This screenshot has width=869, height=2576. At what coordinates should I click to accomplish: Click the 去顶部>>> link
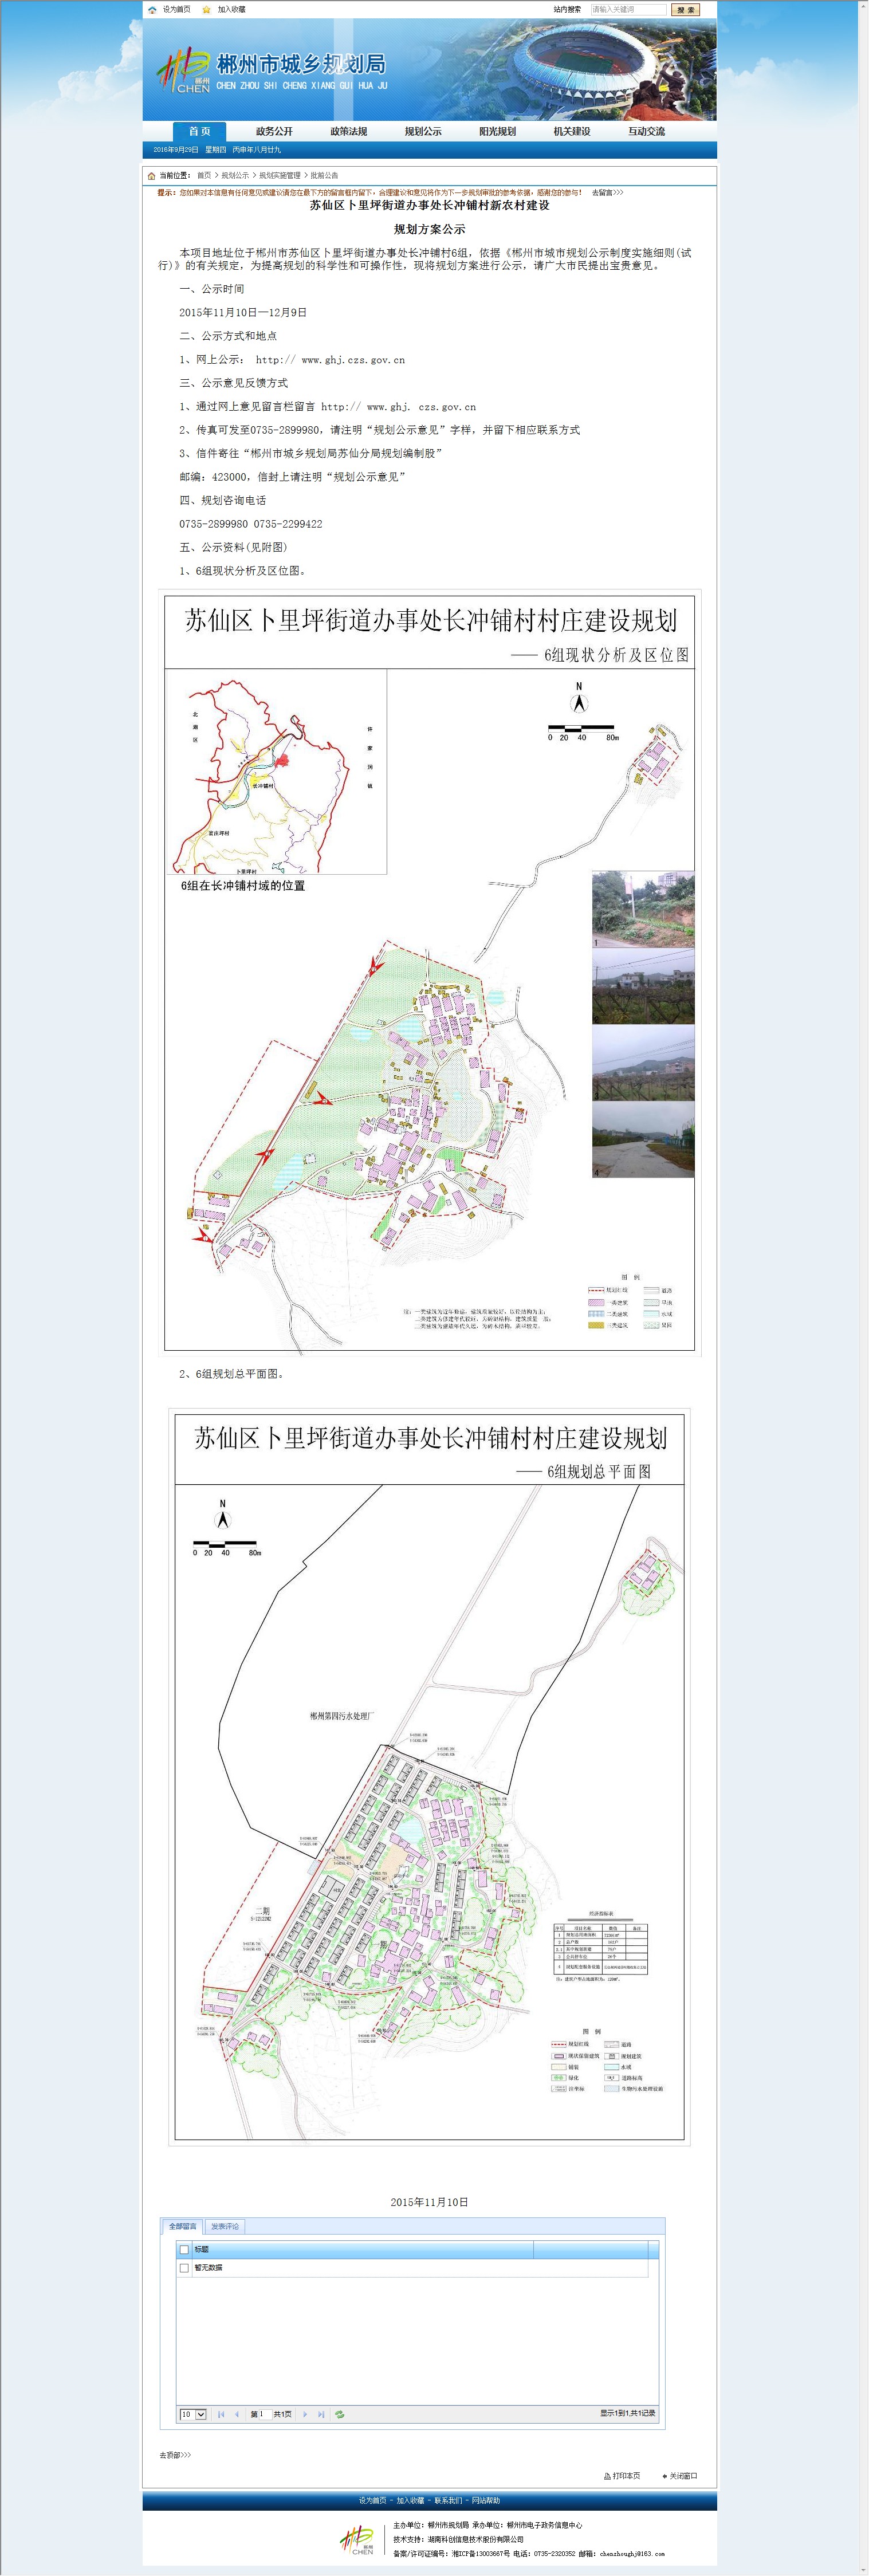pyautogui.click(x=175, y=2454)
